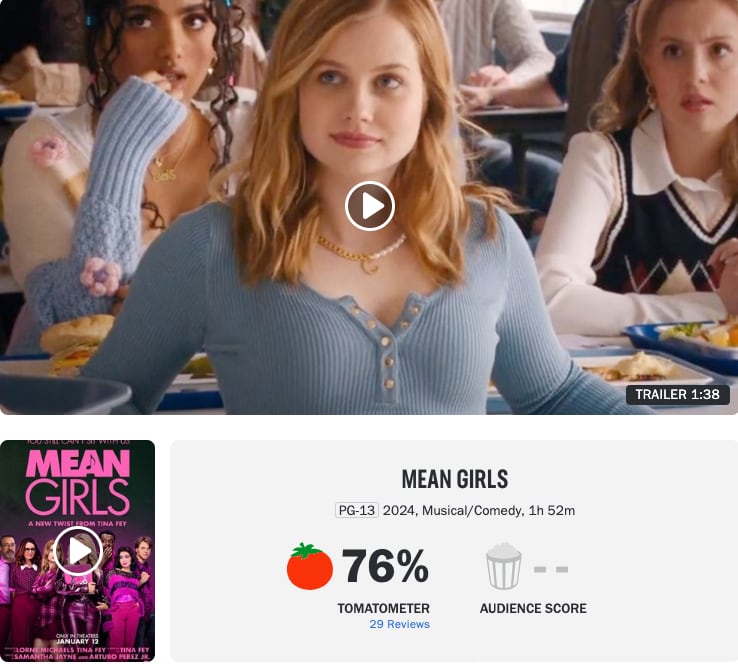Select the 76% Tomatometer score

[x=385, y=566]
